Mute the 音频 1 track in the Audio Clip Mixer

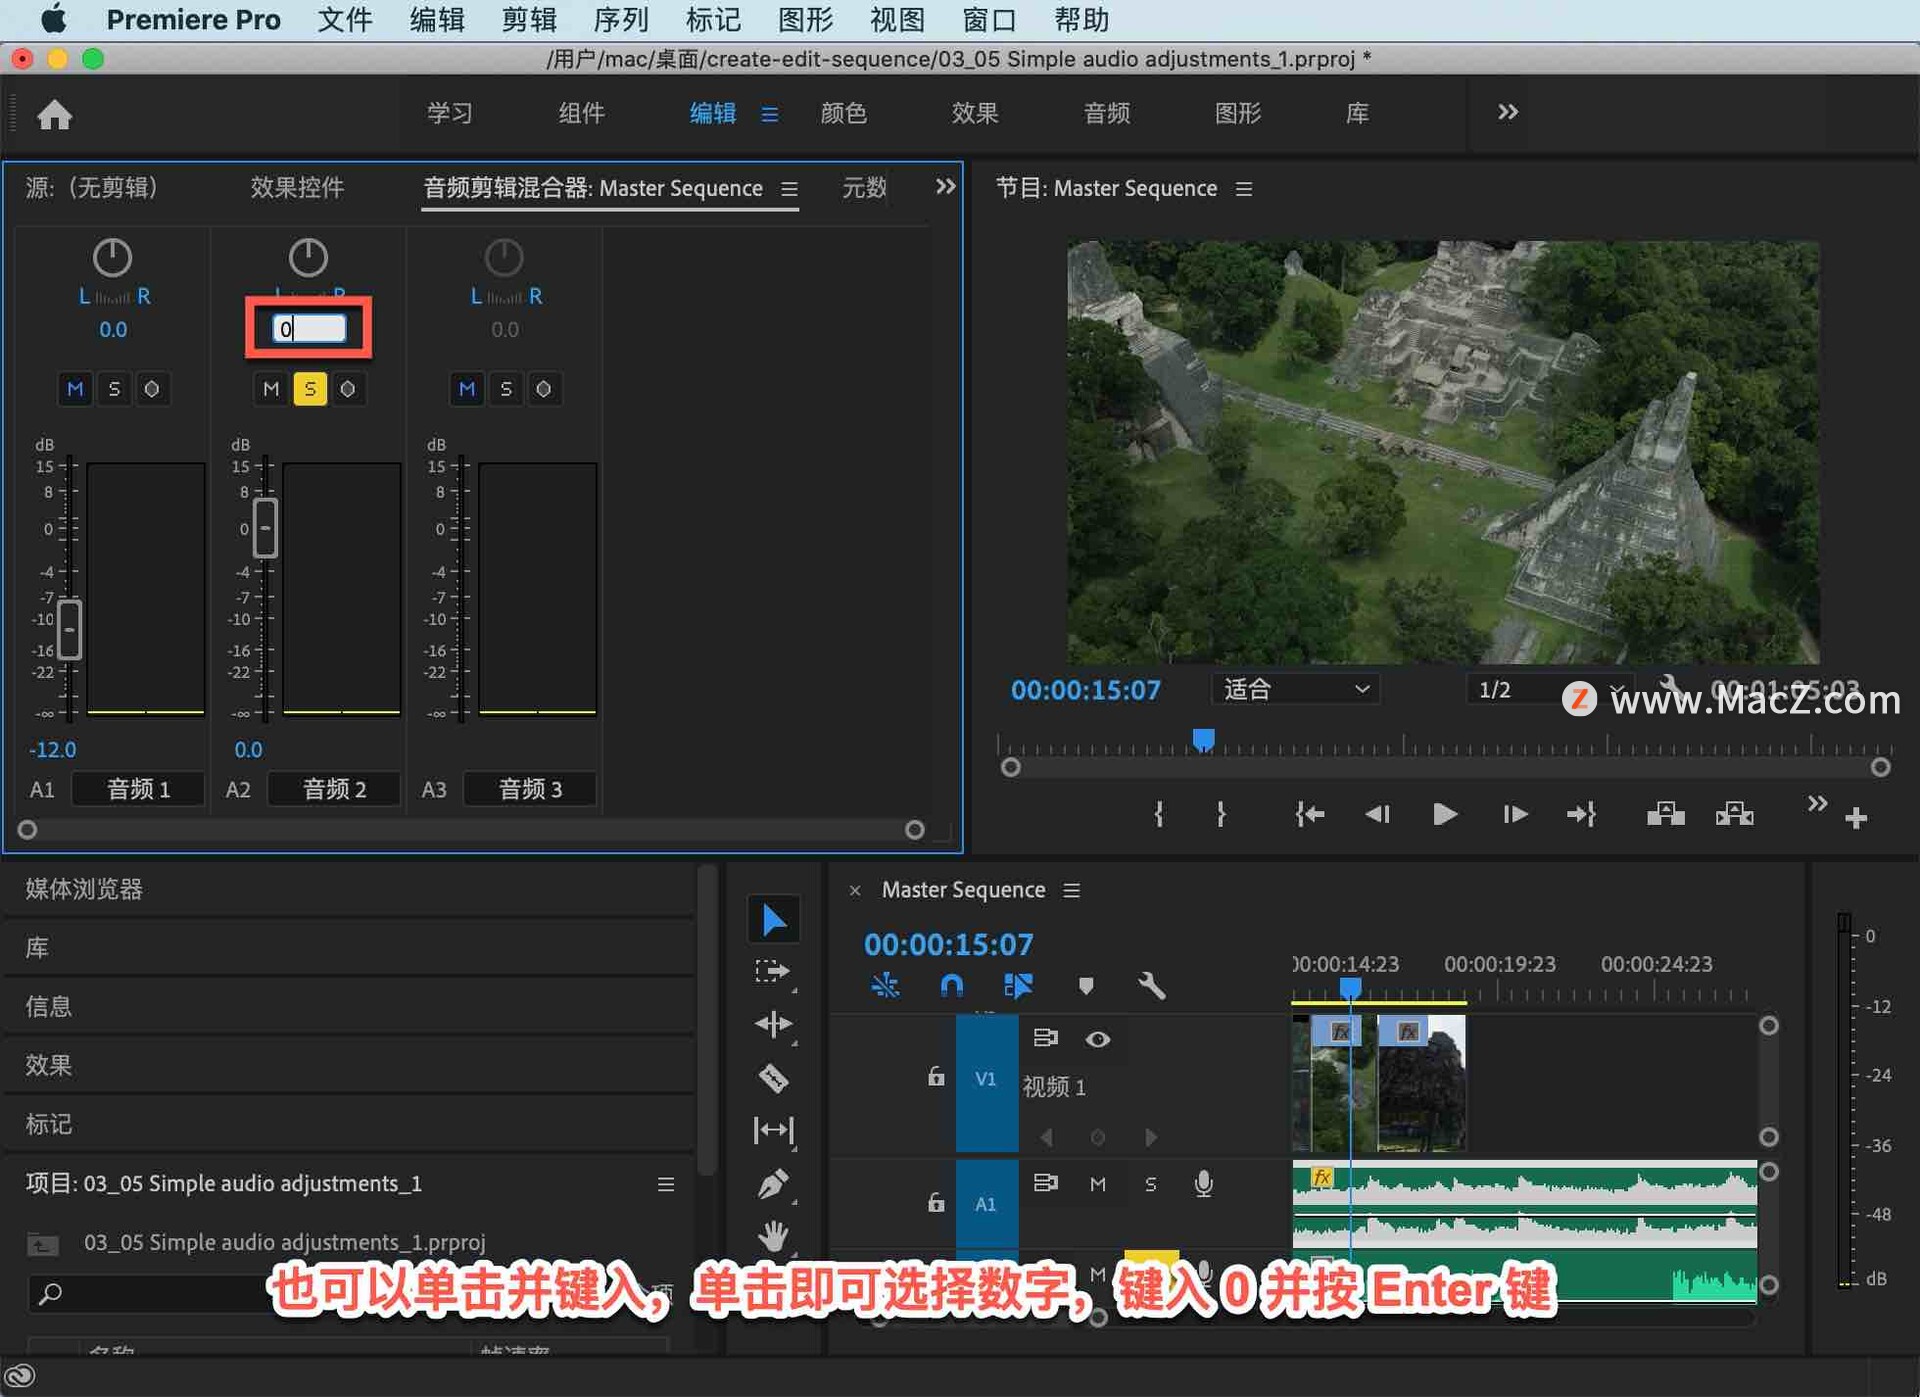(x=75, y=389)
